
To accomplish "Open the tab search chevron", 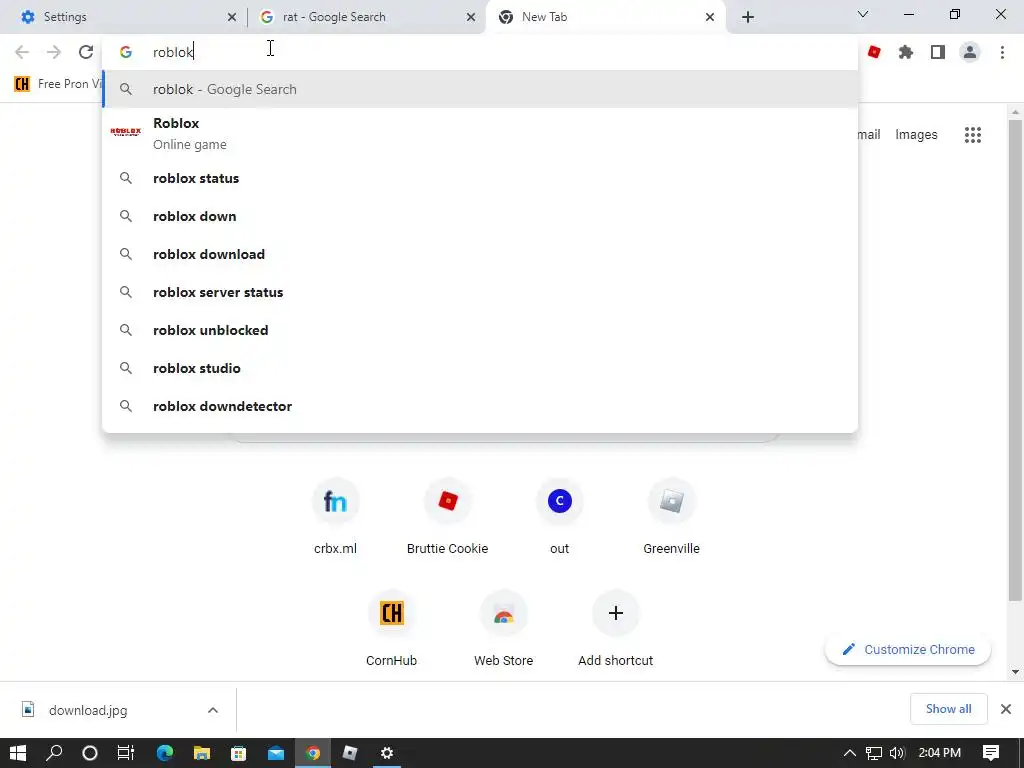I will (x=863, y=14).
